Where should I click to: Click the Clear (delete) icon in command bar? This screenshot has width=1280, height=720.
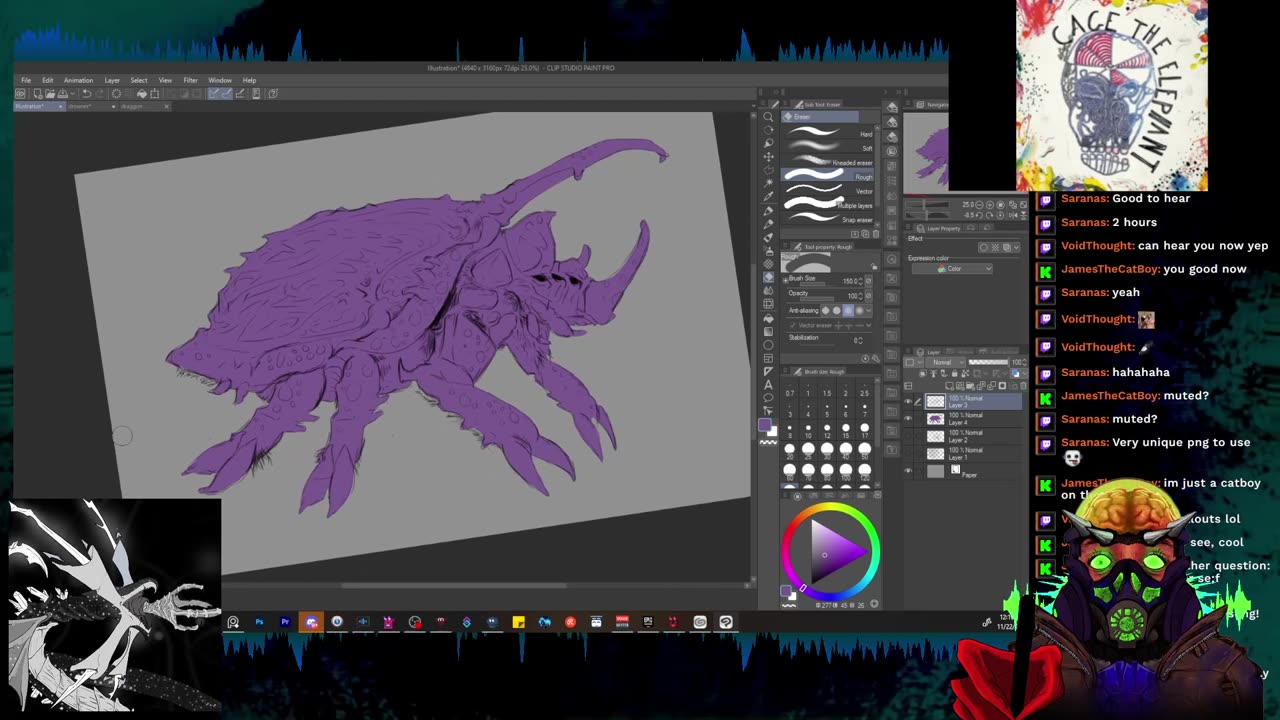tap(116, 94)
